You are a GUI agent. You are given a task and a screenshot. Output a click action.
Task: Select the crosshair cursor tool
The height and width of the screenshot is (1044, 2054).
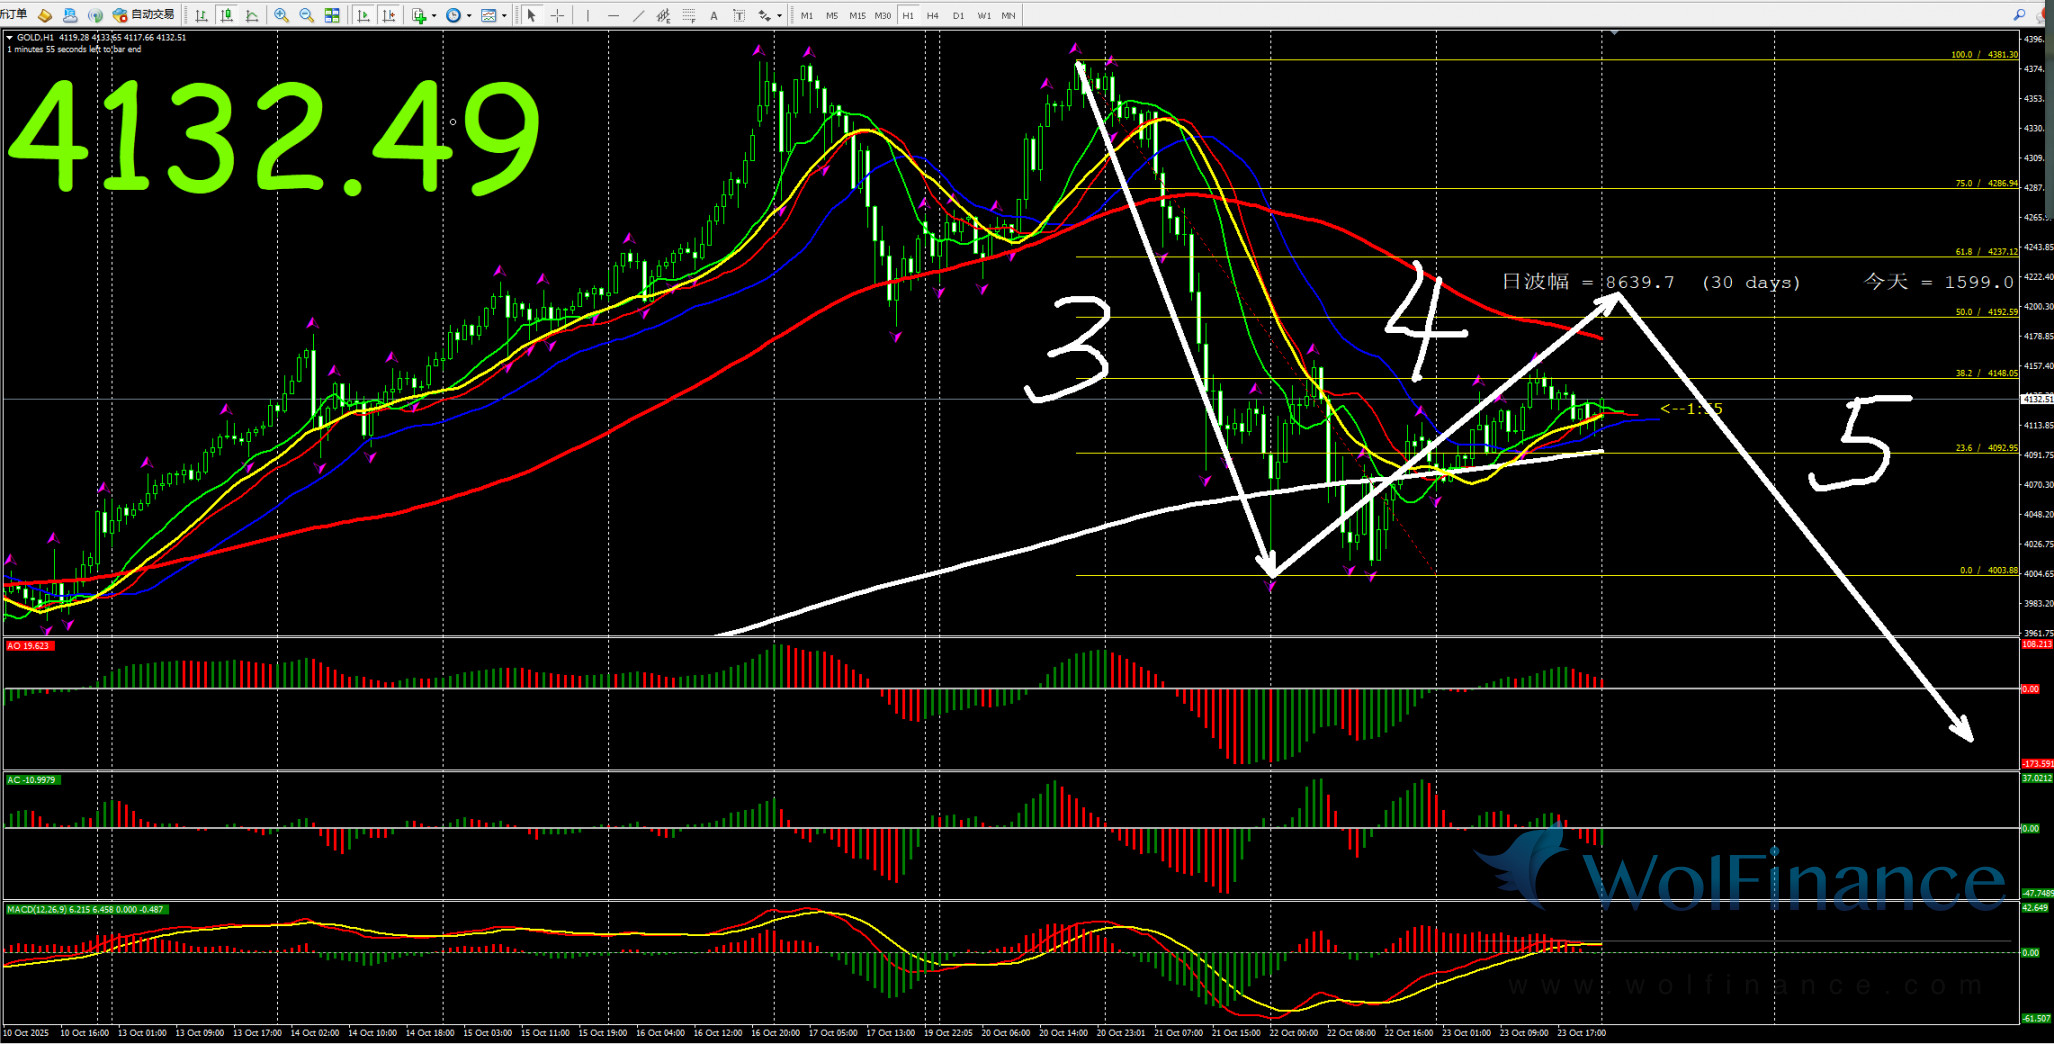tap(557, 15)
